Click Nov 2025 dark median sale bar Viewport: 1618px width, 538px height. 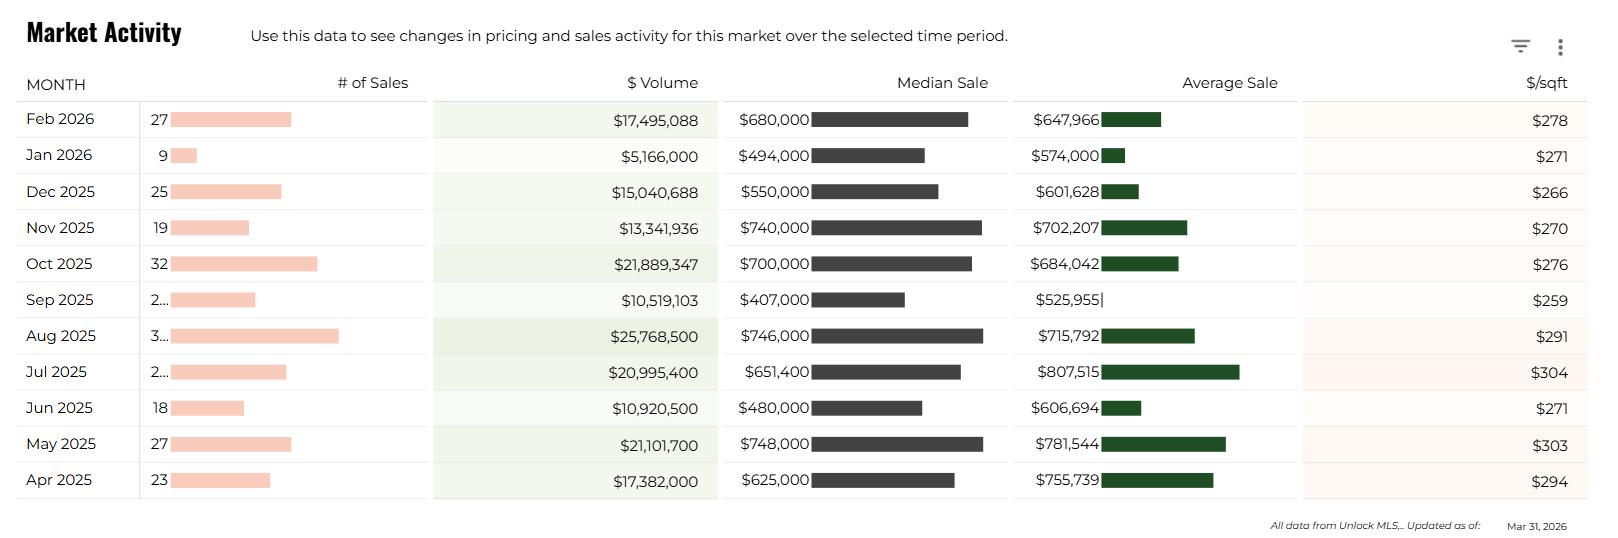tap(896, 228)
